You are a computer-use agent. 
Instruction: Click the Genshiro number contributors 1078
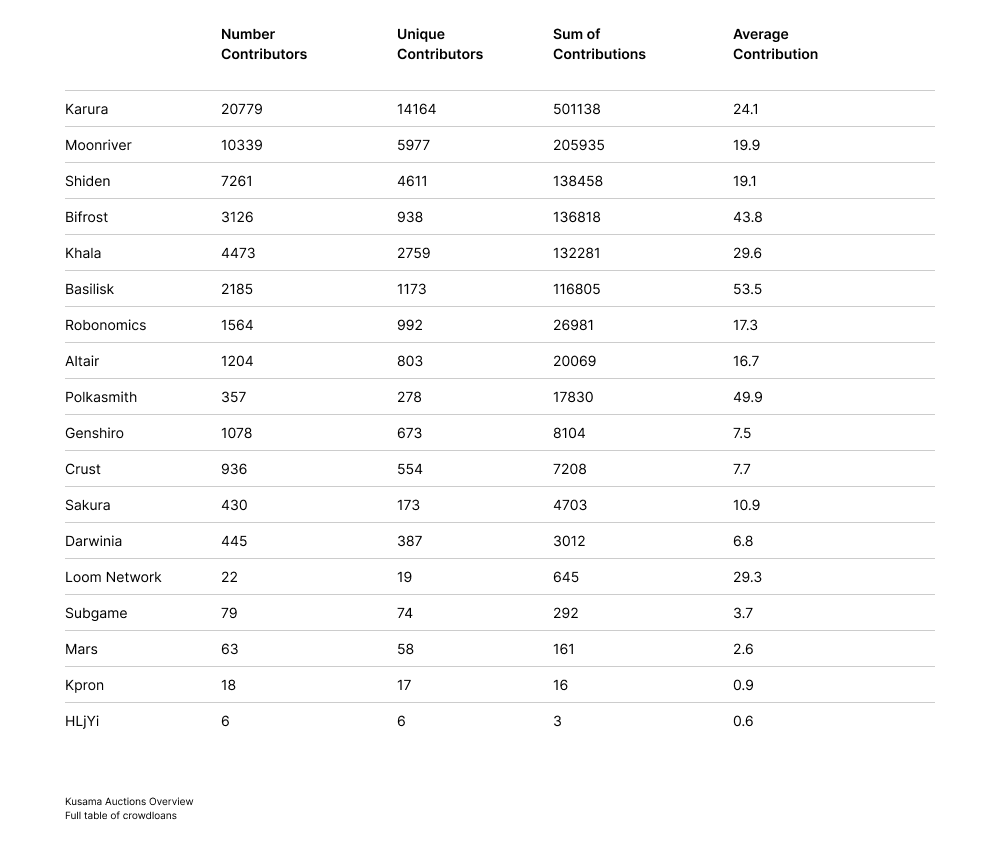[x=236, y=433]
